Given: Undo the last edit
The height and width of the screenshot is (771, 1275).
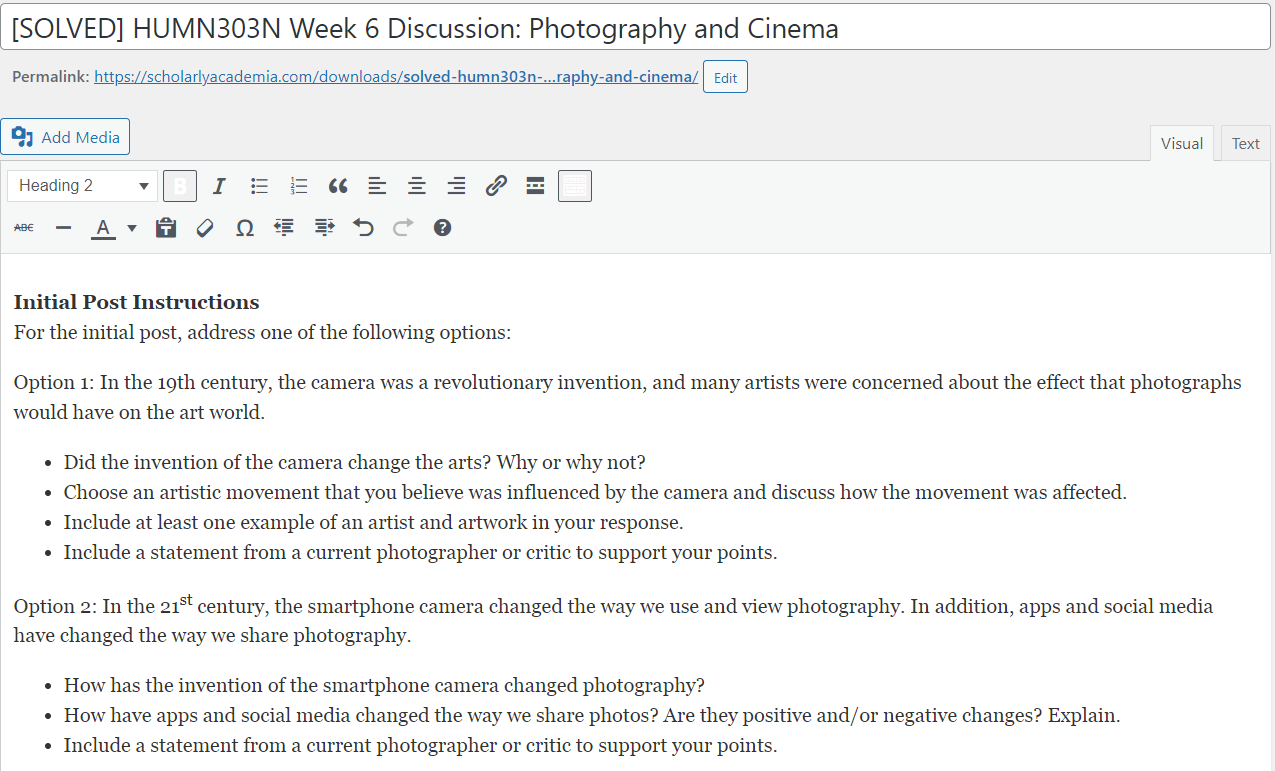Looking at the screenshot, I should coord(363,228).
